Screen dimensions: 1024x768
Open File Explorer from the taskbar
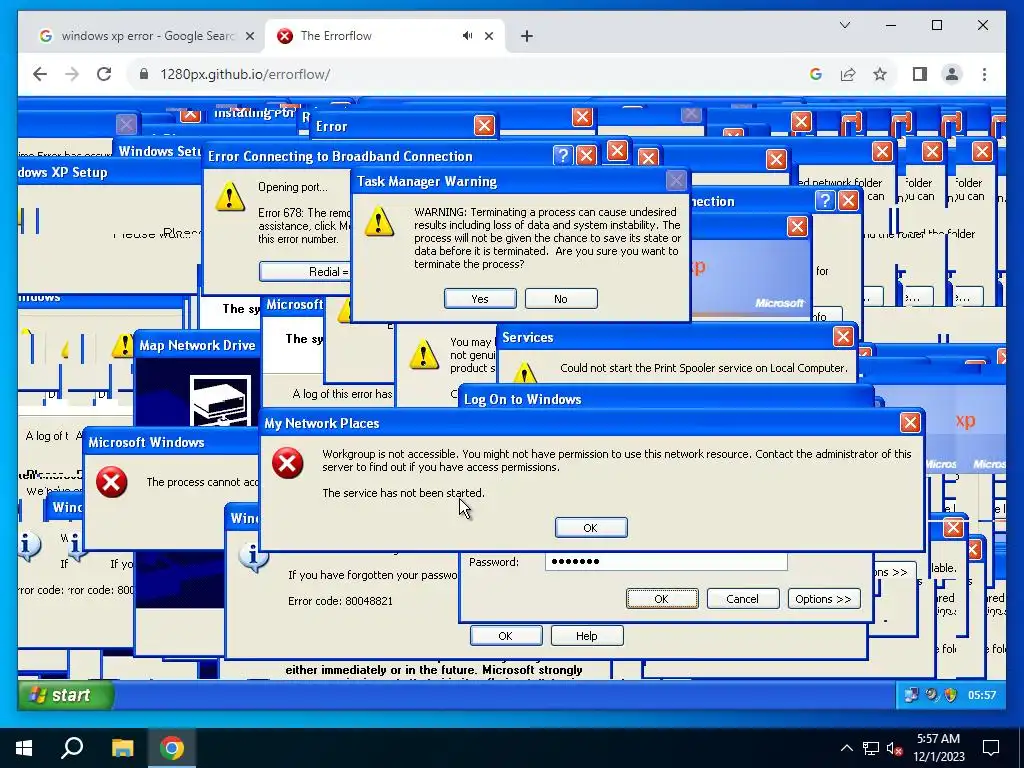point(122,748)
